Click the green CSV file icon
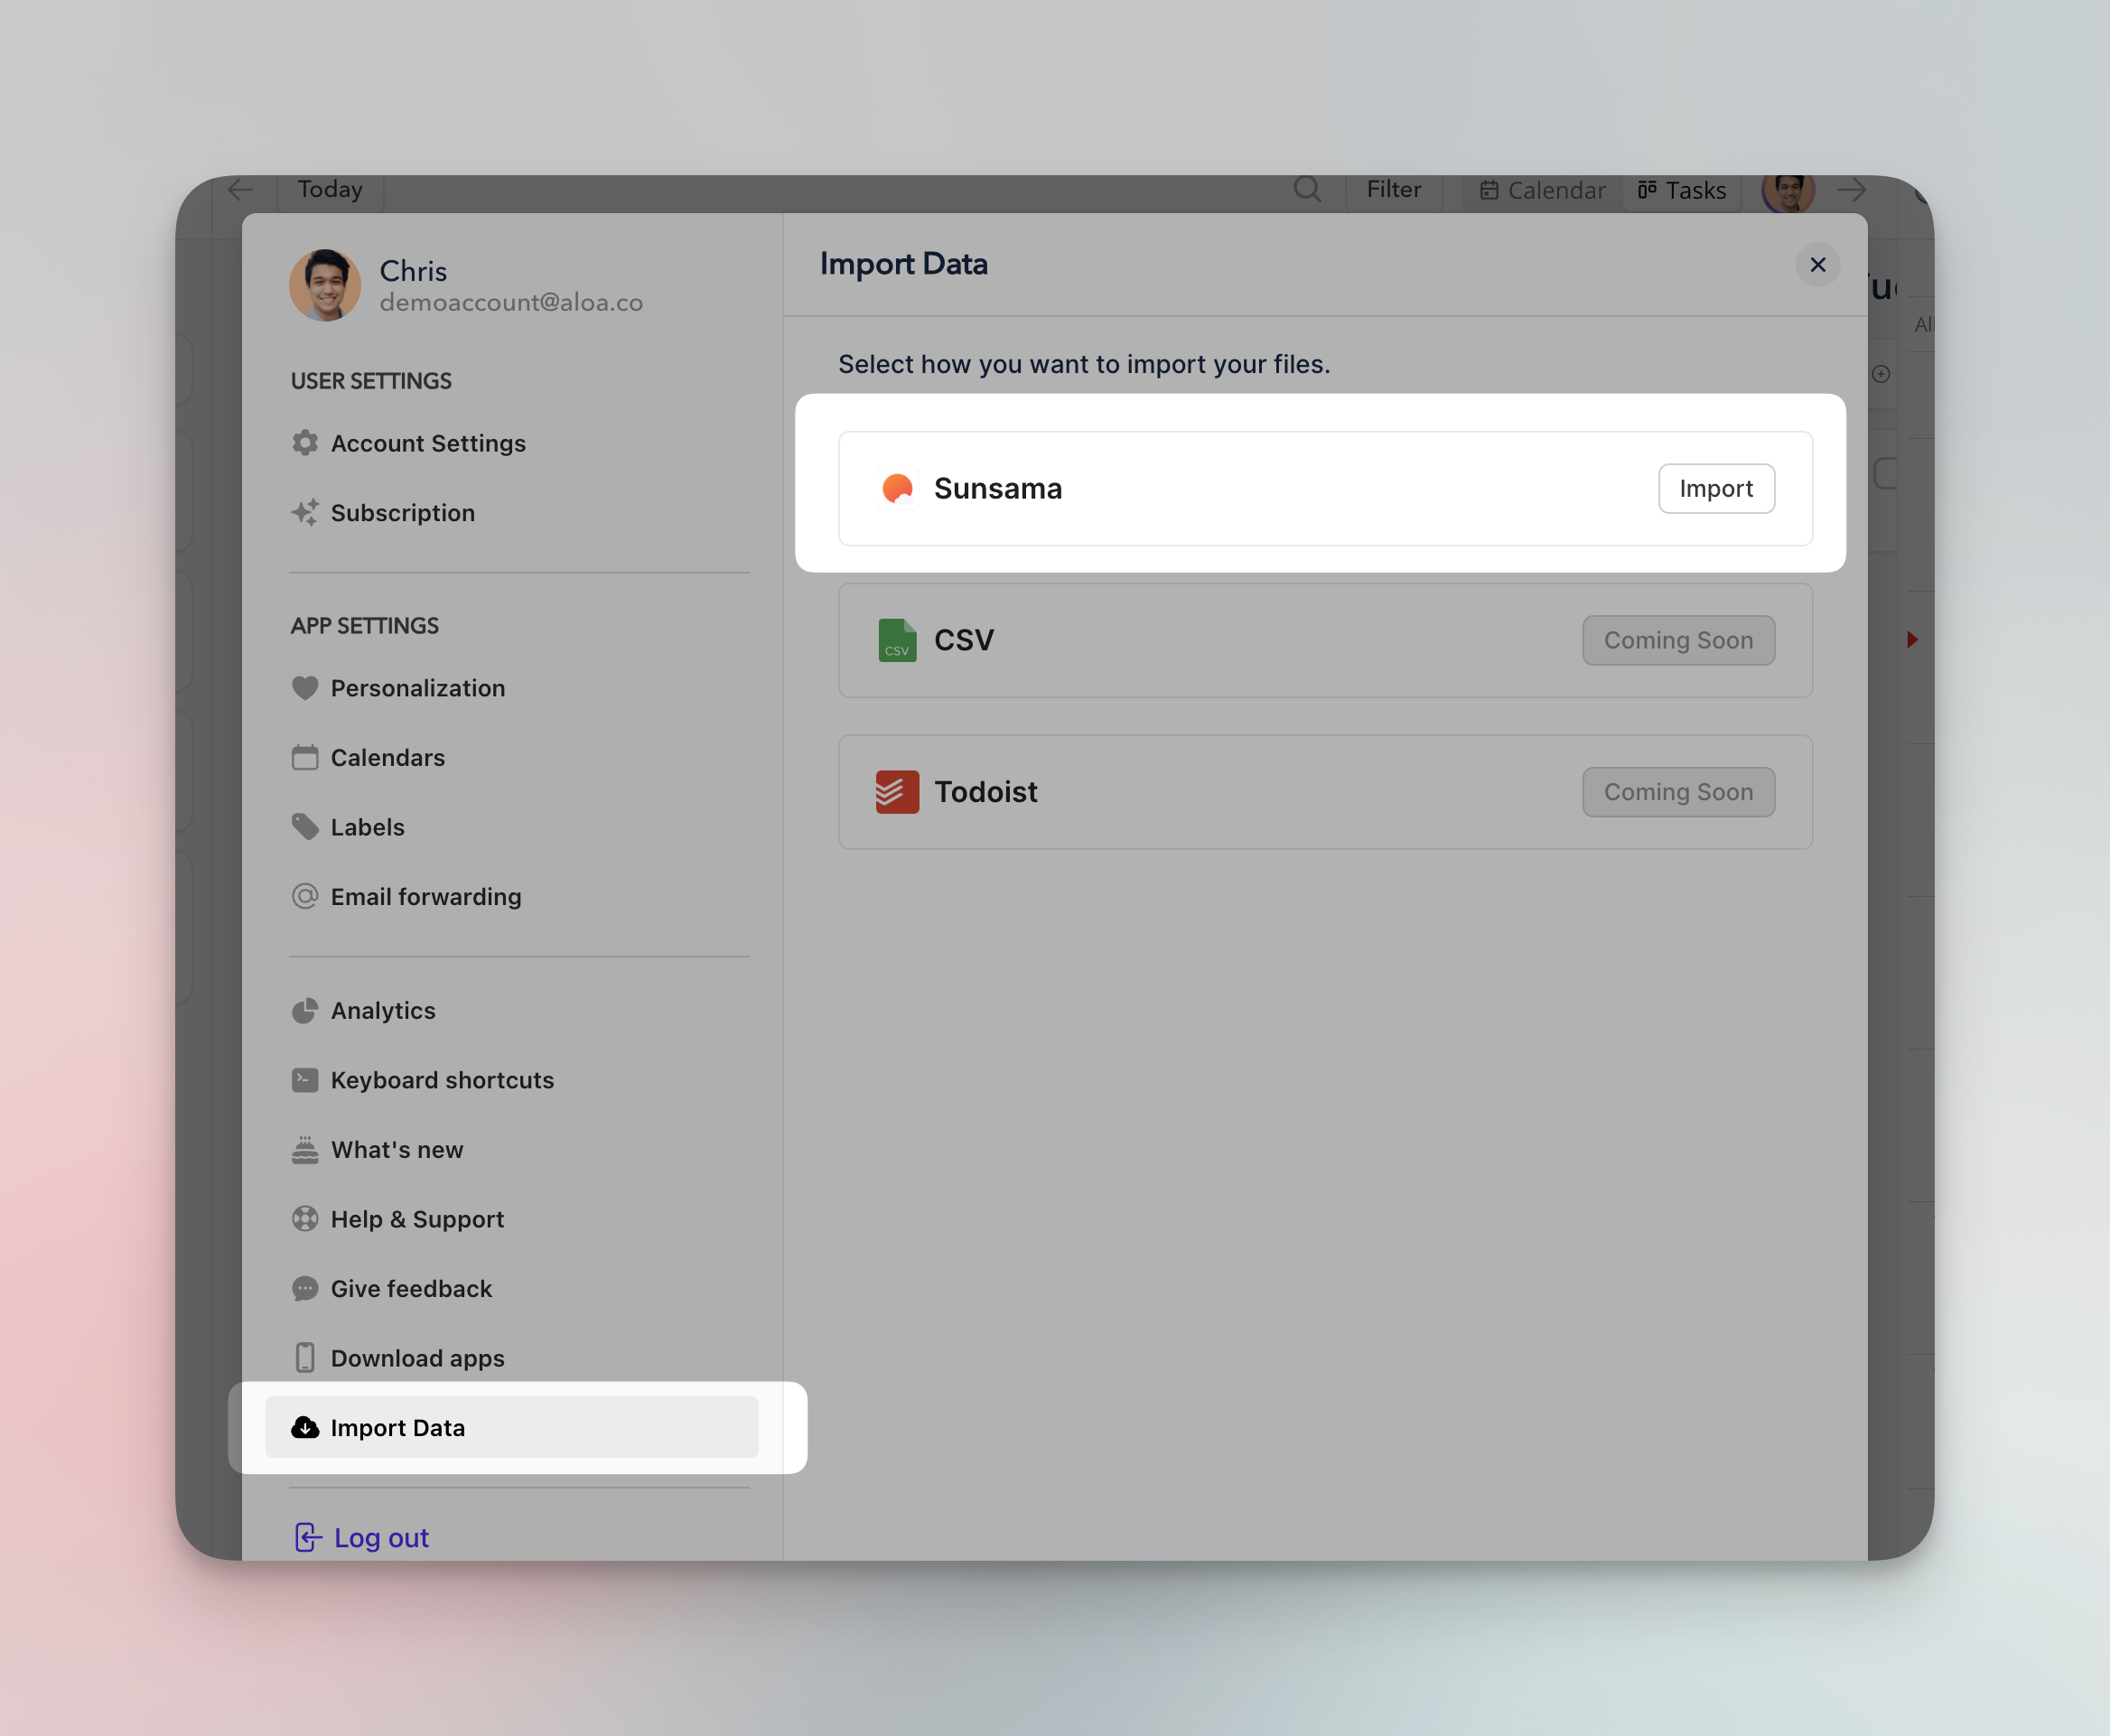This screenshot has height=1736, width=2110. pyautogui.click(x=897, y=640)
